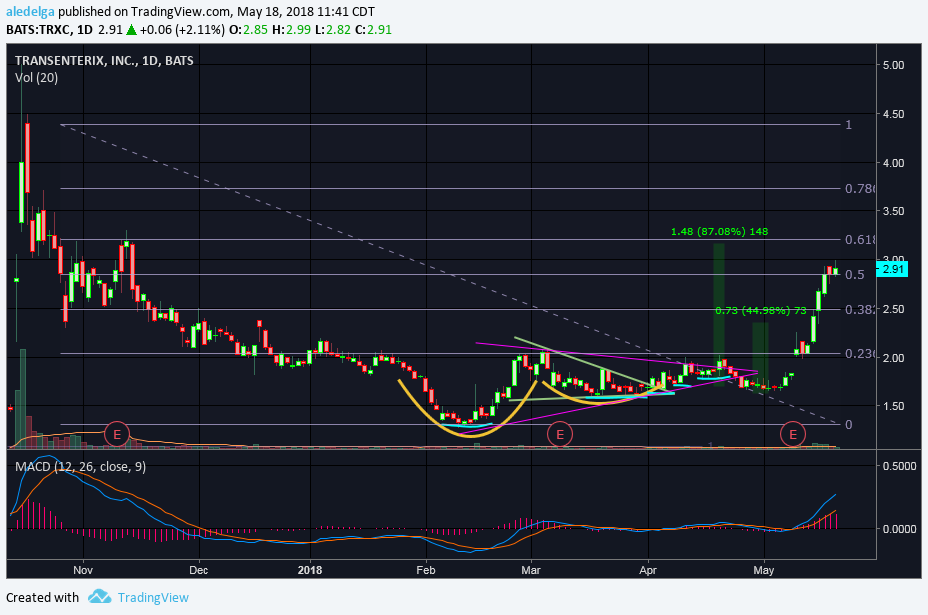The width and height of the screenshot is (928, 615).
Task: Click the earnings E marker in November
Action: coord(117,434)
